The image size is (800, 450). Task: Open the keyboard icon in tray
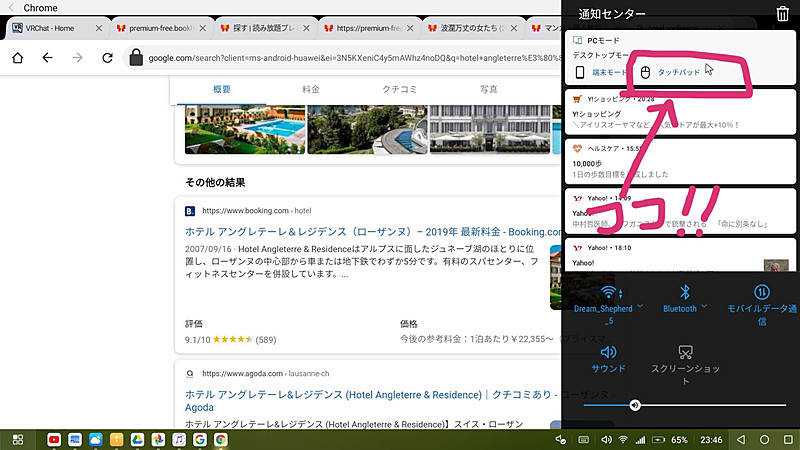(584, 440)
